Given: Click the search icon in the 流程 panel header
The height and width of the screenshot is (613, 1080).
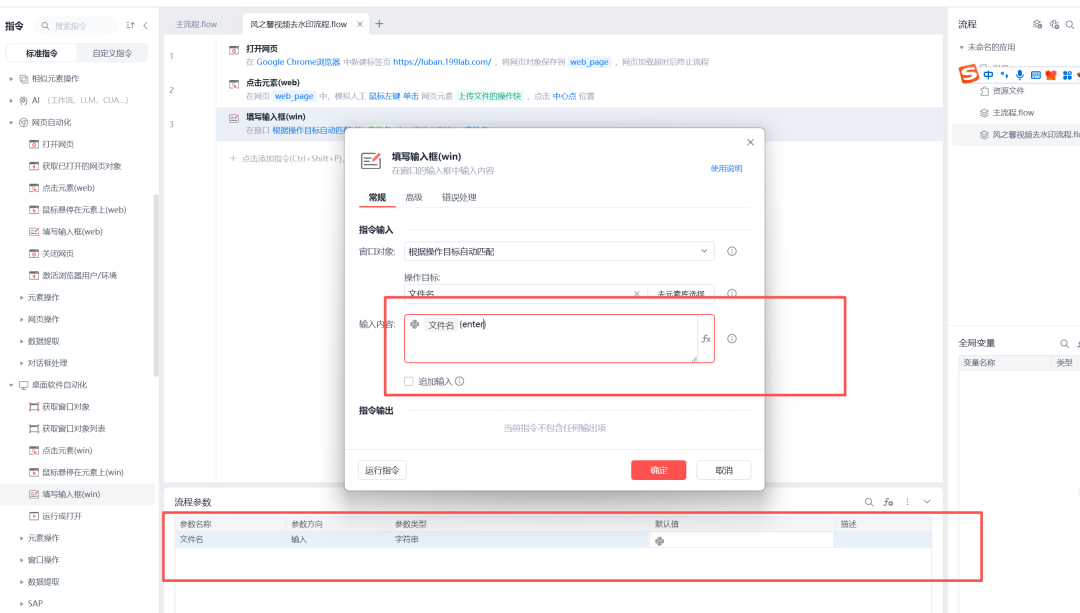Looking at the screenshot, I should click(1070, 24).
